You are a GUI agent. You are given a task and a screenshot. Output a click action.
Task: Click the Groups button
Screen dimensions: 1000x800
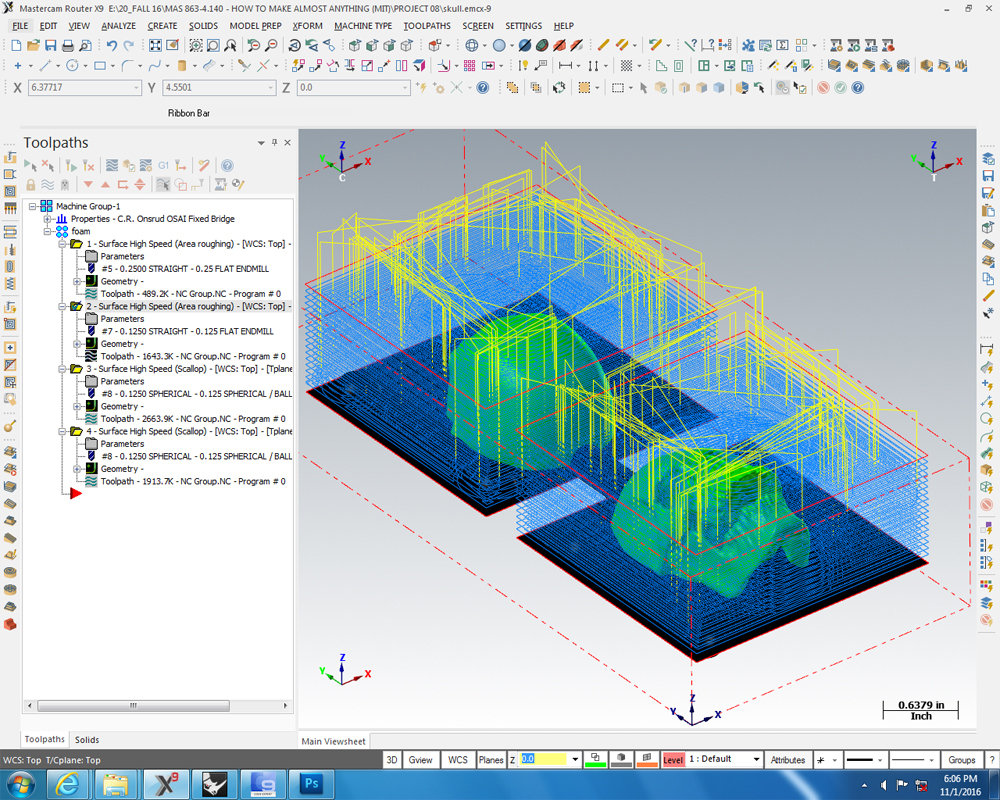click(x=962, y=760)
